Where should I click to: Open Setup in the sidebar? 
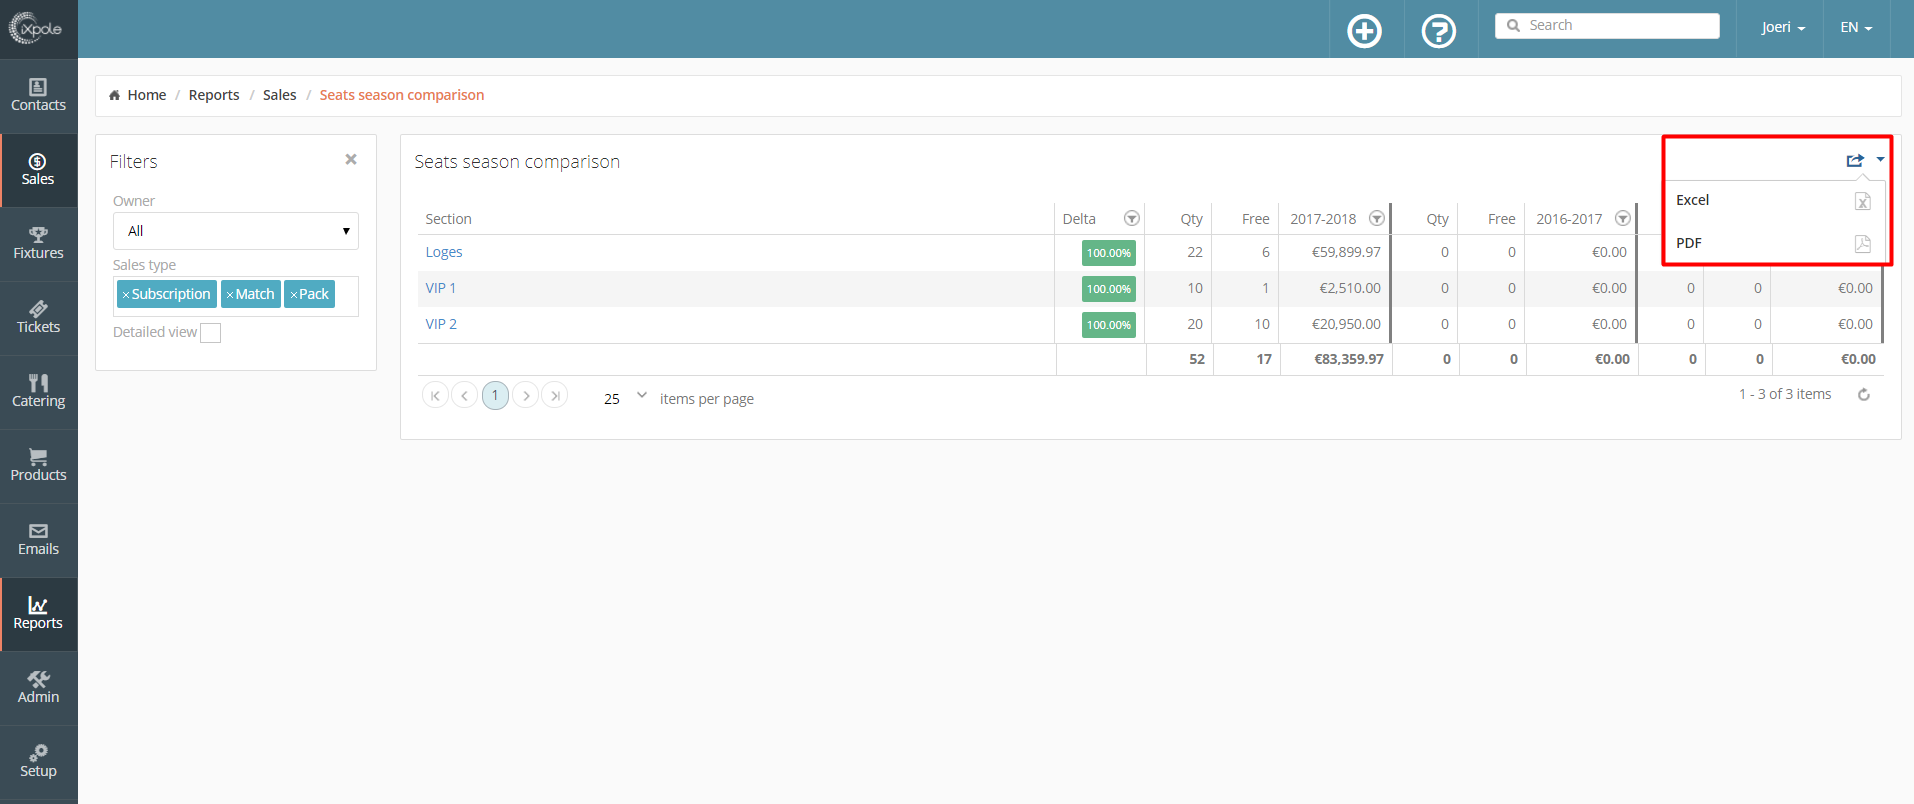[38, 762]
